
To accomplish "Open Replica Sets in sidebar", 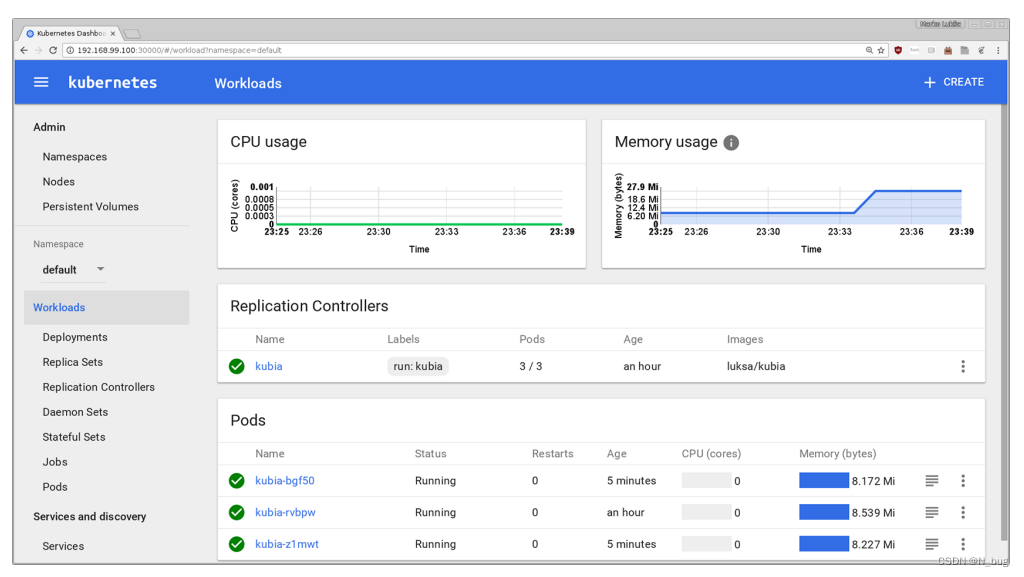I will (x=72, y=362).
